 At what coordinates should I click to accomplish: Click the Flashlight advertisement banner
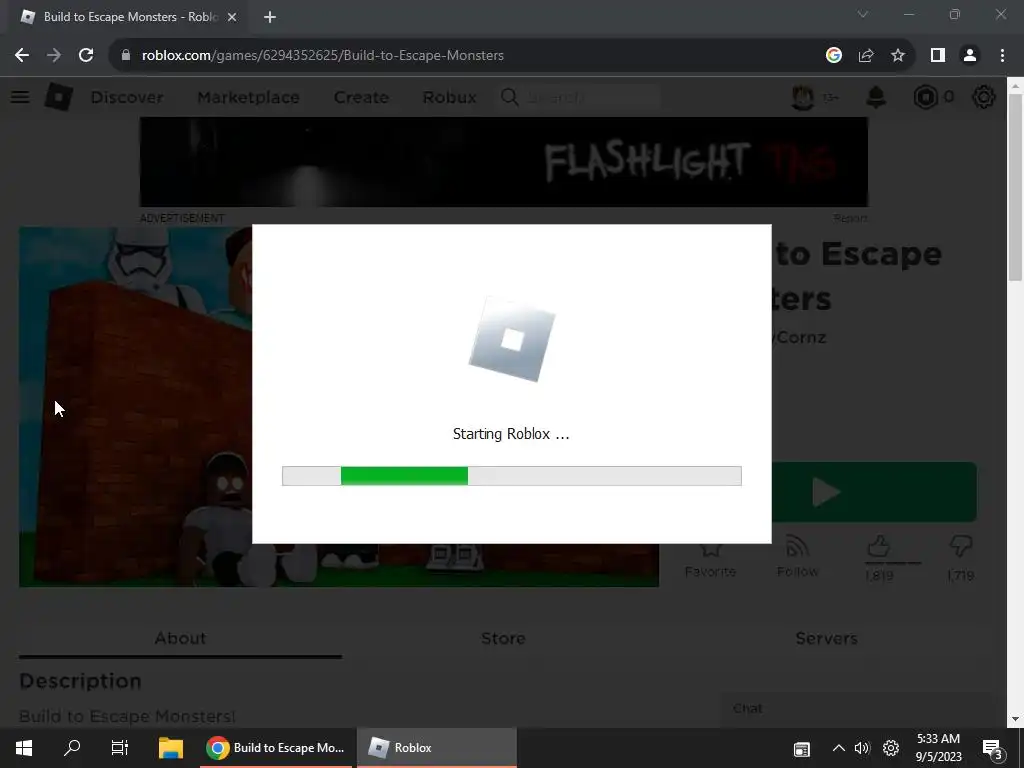504,162
